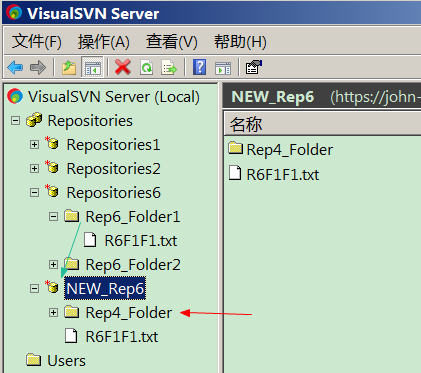Click file icon of R6F1F1.txt under Rep6_Folder1
421x373 pixels.
coord(90,240)
